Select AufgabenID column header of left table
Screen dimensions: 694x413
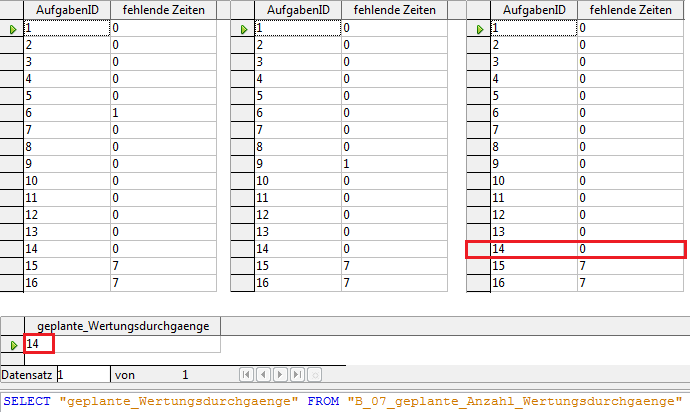coord(66,10)
